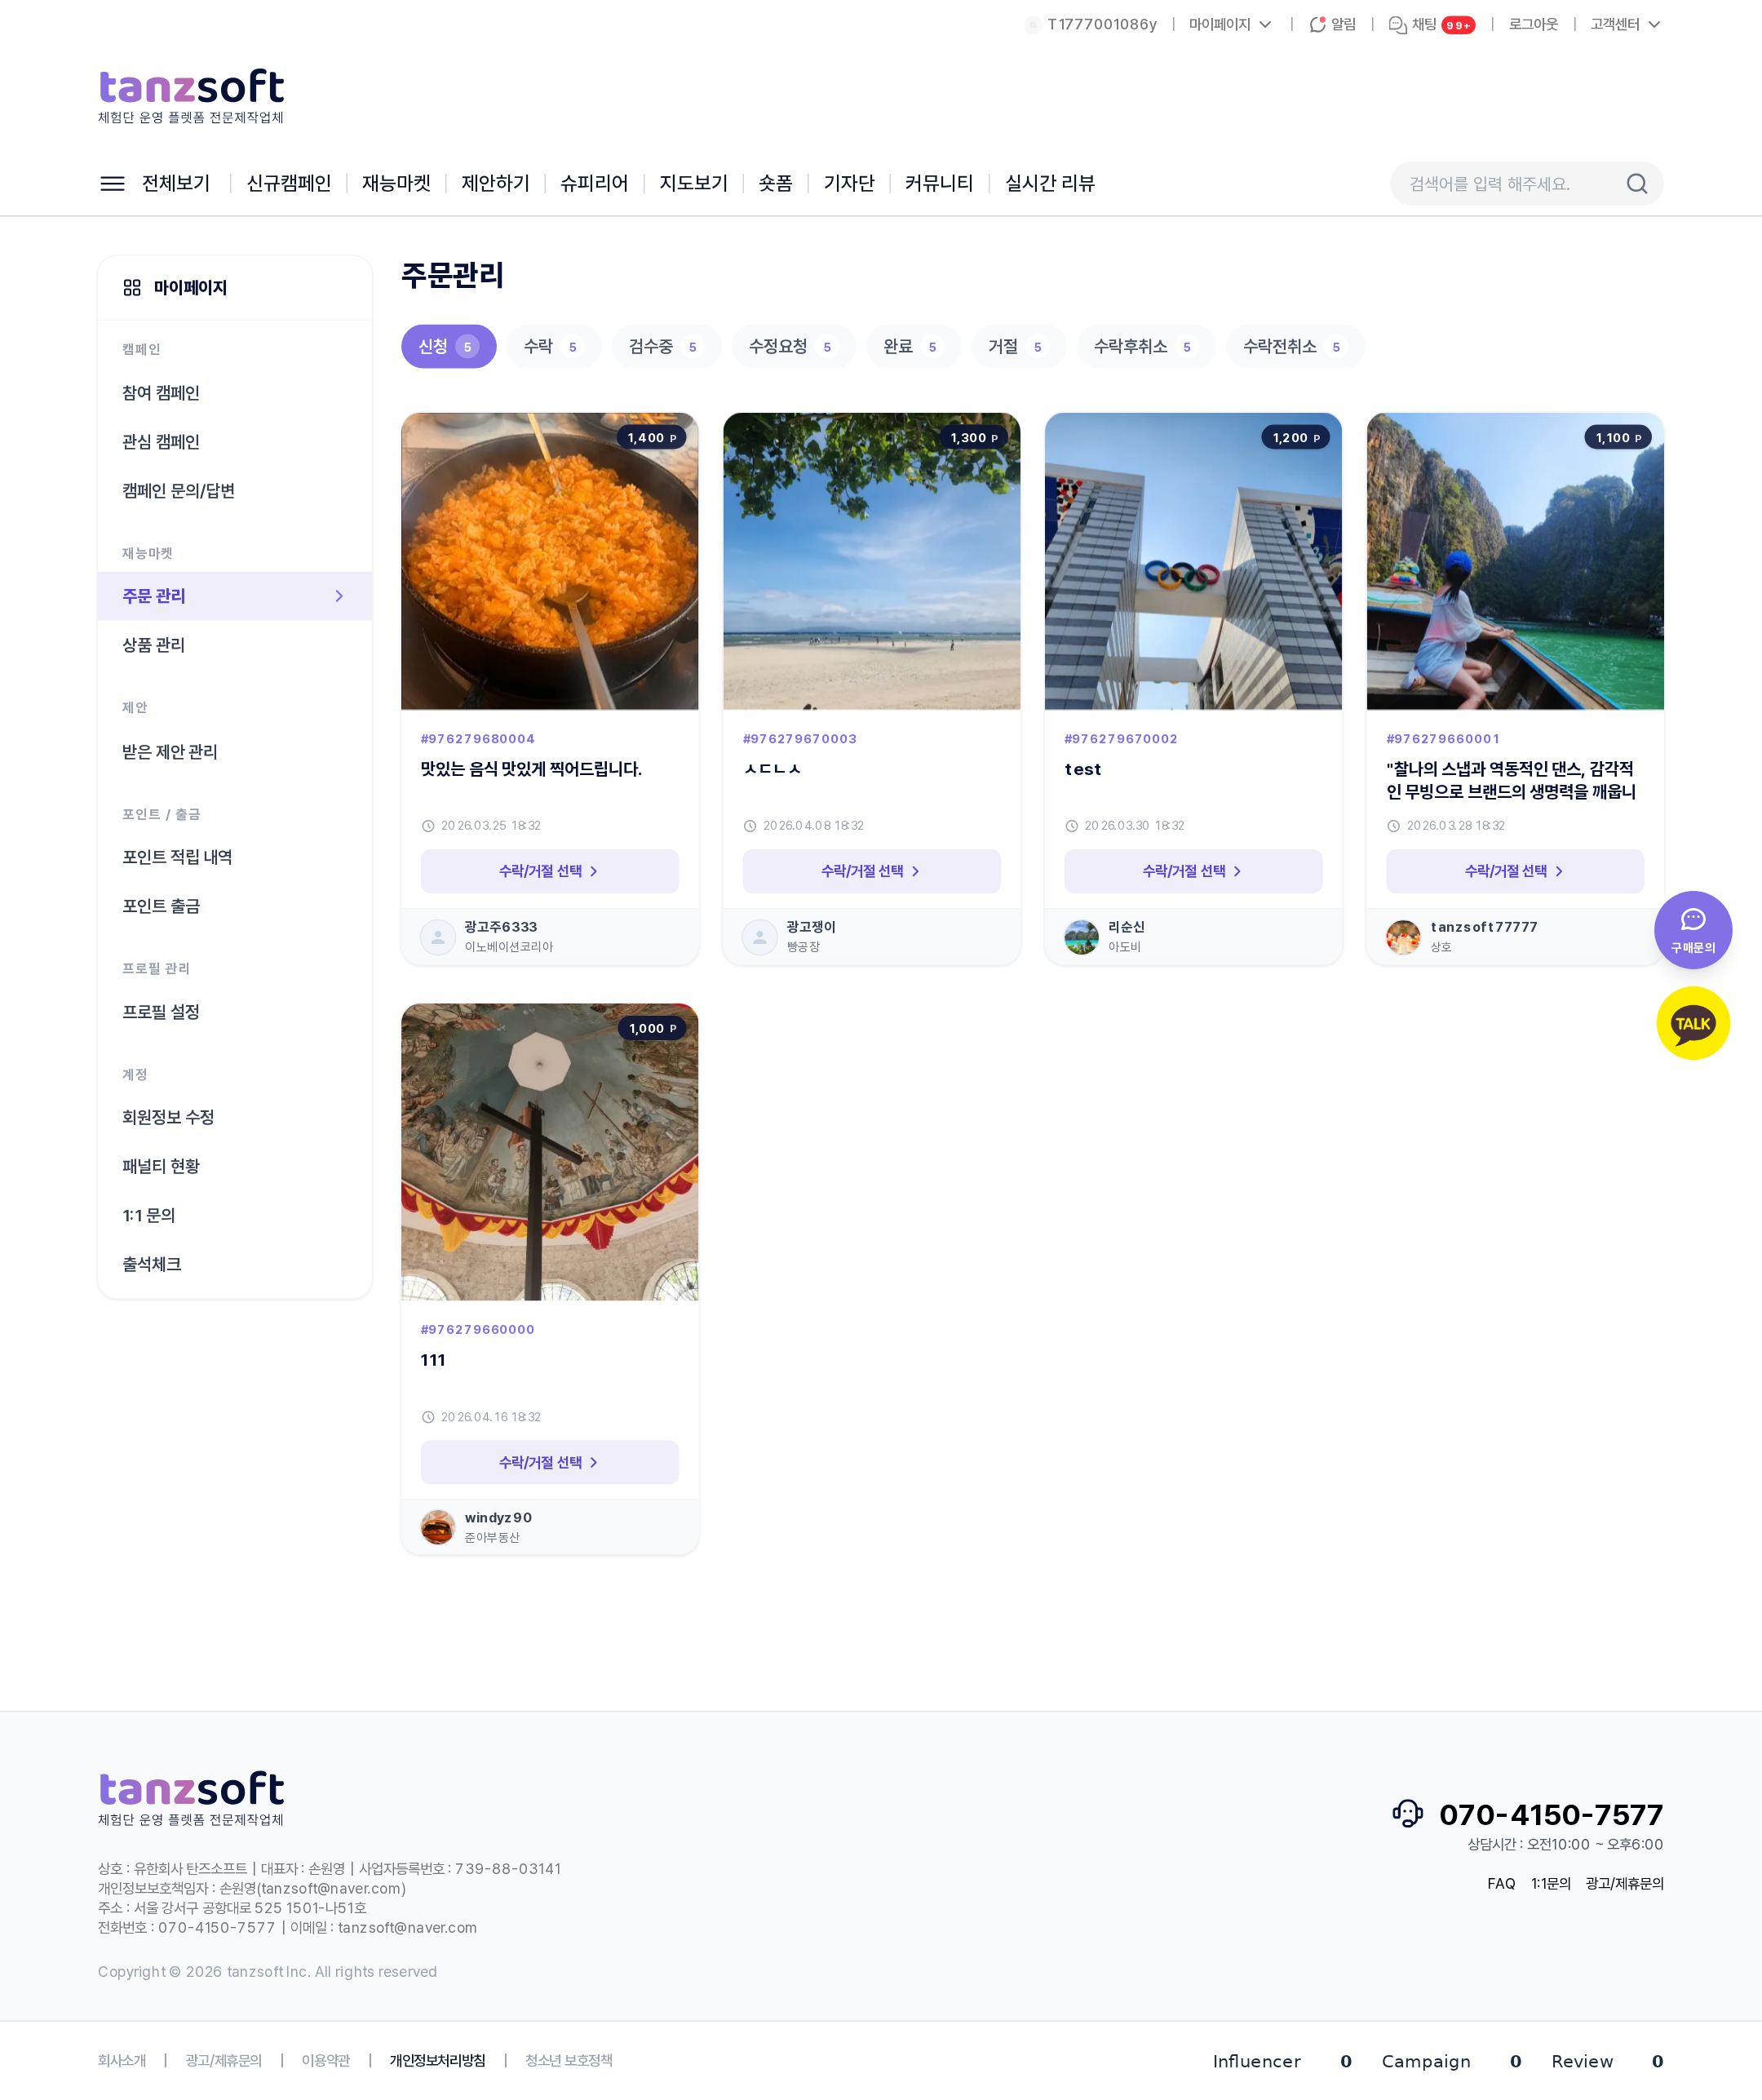Open 수락/거절 선택 for the 111 order
1762x2100 pixels.
point(549,1462)
